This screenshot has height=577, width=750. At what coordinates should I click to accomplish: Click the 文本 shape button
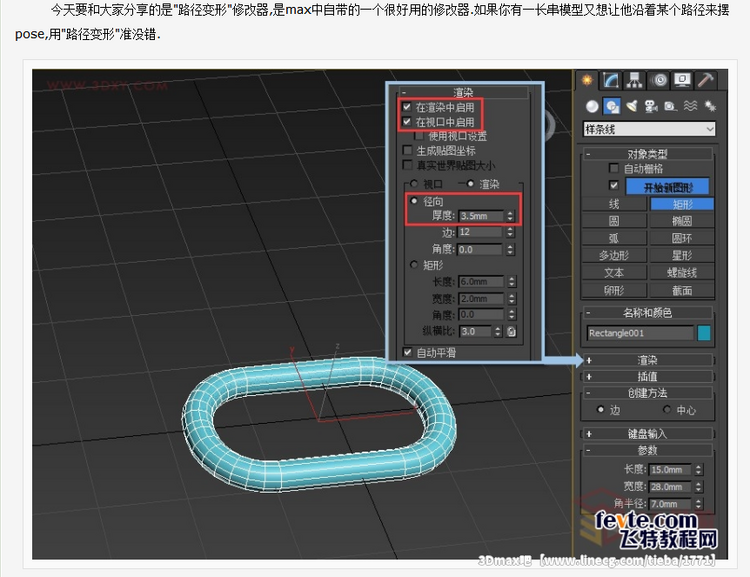[614, 273]
